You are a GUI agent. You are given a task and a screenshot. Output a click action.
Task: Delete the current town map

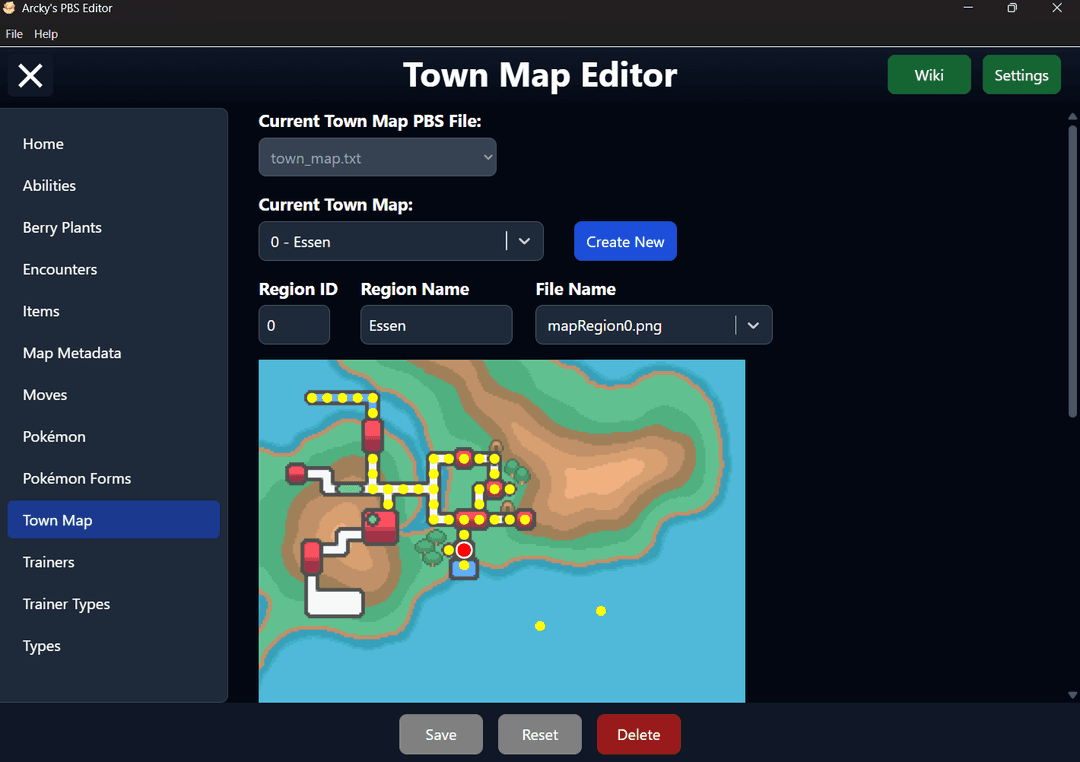click(x=638, y=734)
